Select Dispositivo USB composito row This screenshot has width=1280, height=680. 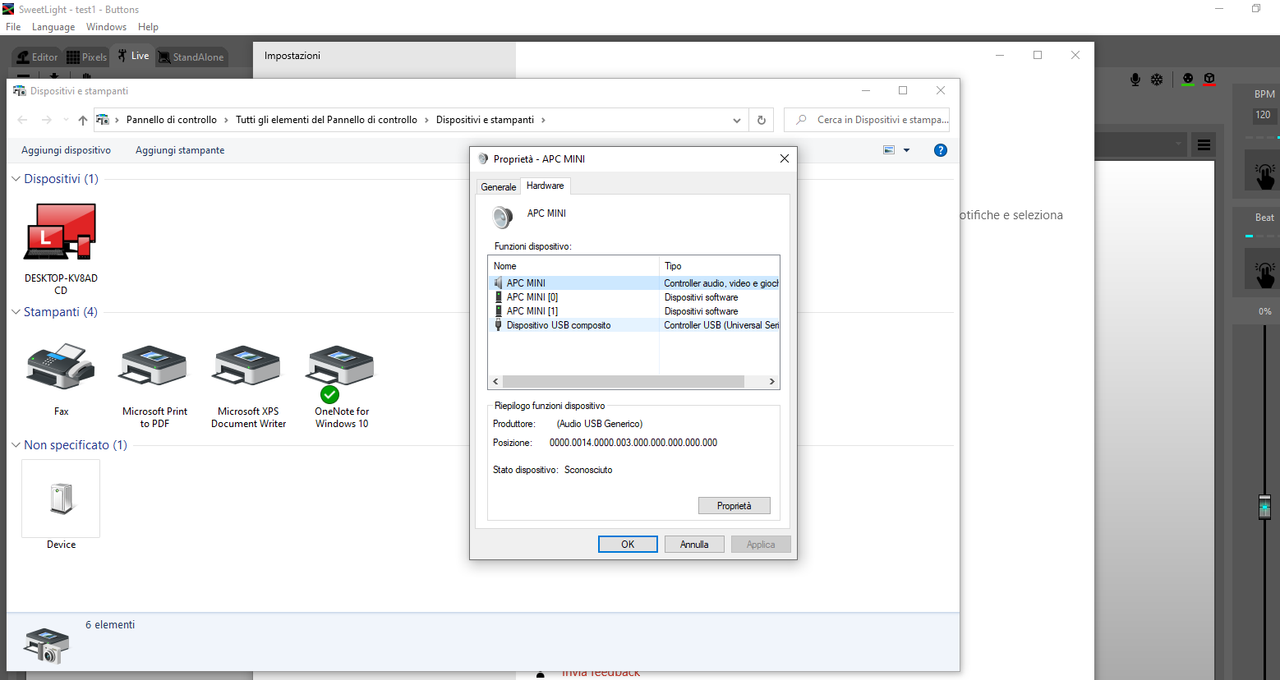pos(634,325)
